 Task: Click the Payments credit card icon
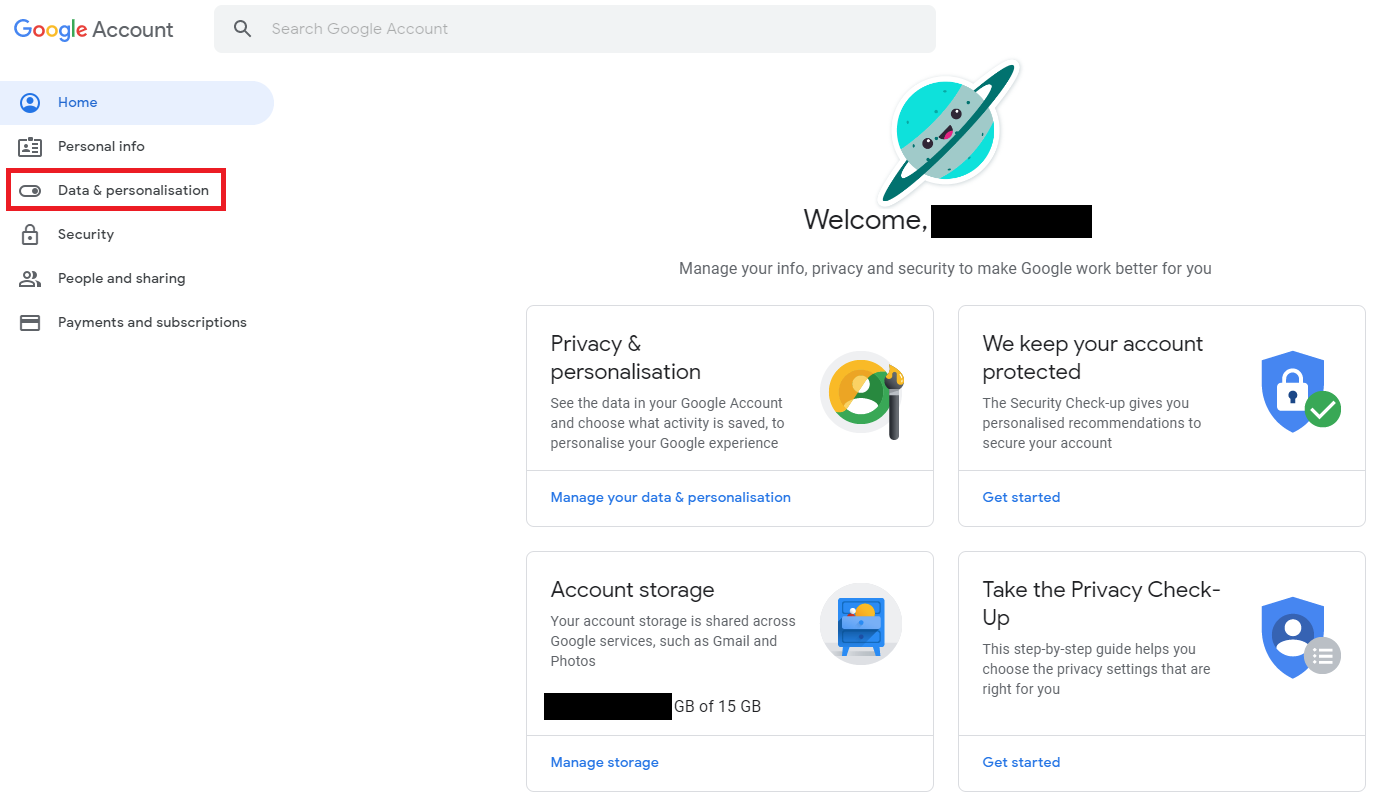pos(30,322)
